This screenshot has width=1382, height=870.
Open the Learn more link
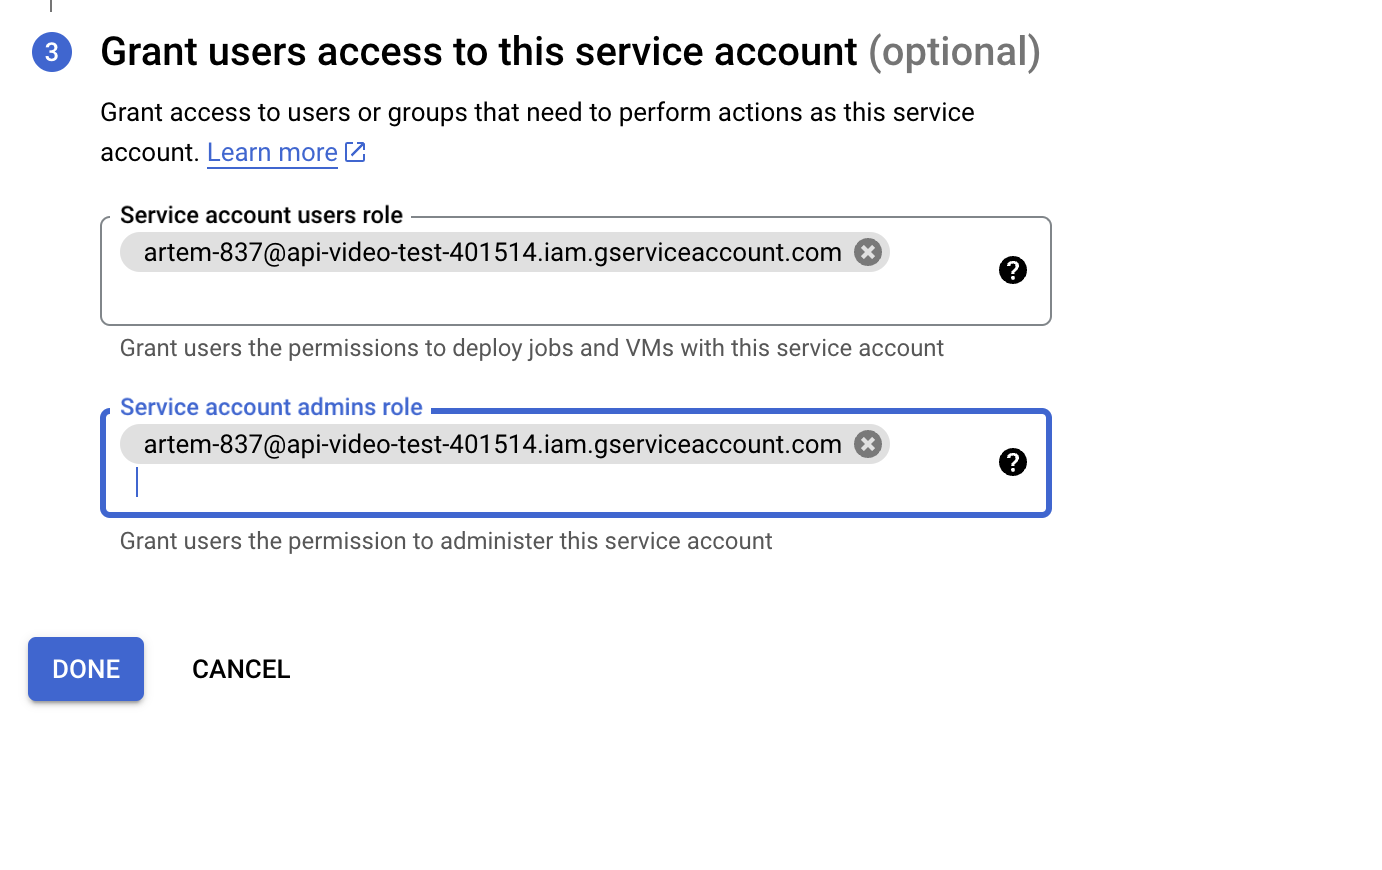coord(272,153)
